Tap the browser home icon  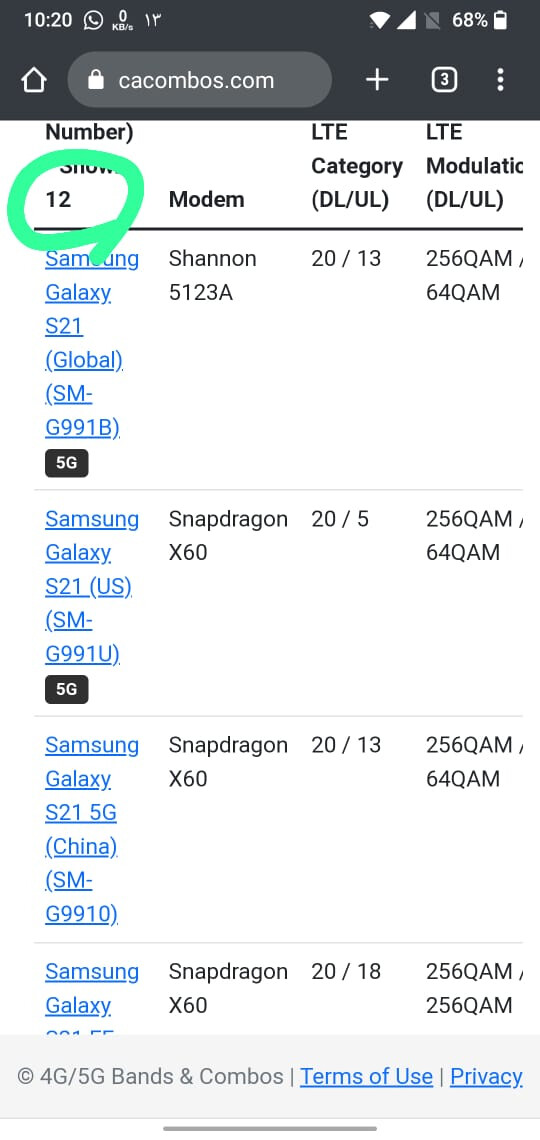tap(34, 80)
